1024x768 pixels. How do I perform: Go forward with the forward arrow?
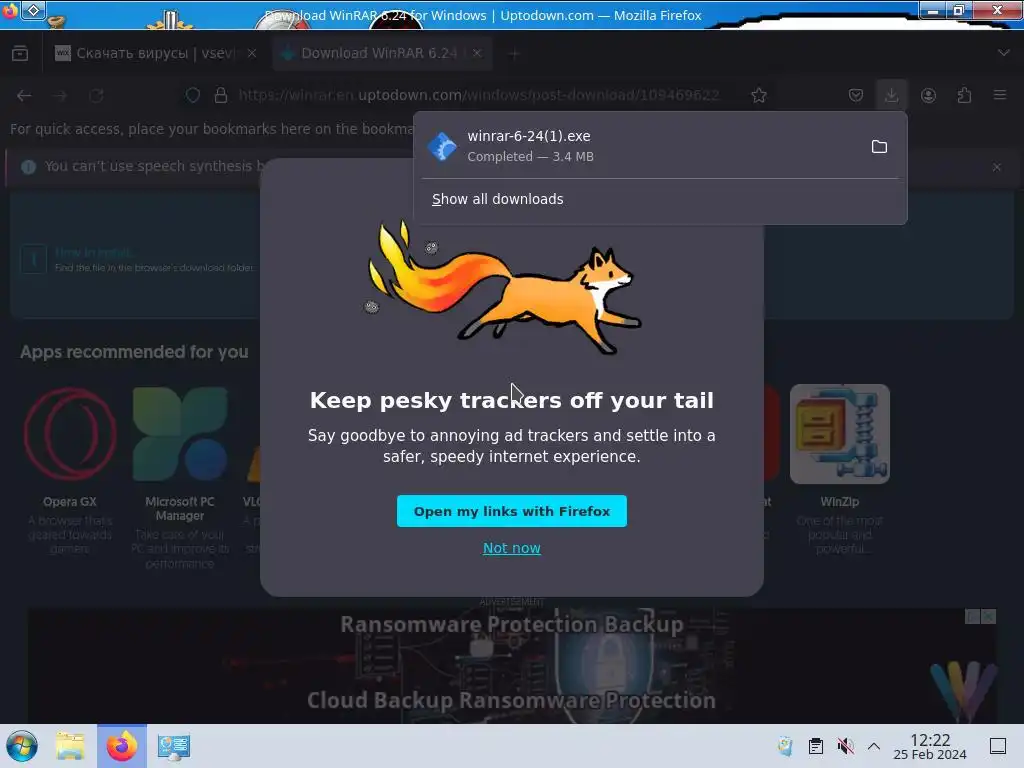click(60, 95)
